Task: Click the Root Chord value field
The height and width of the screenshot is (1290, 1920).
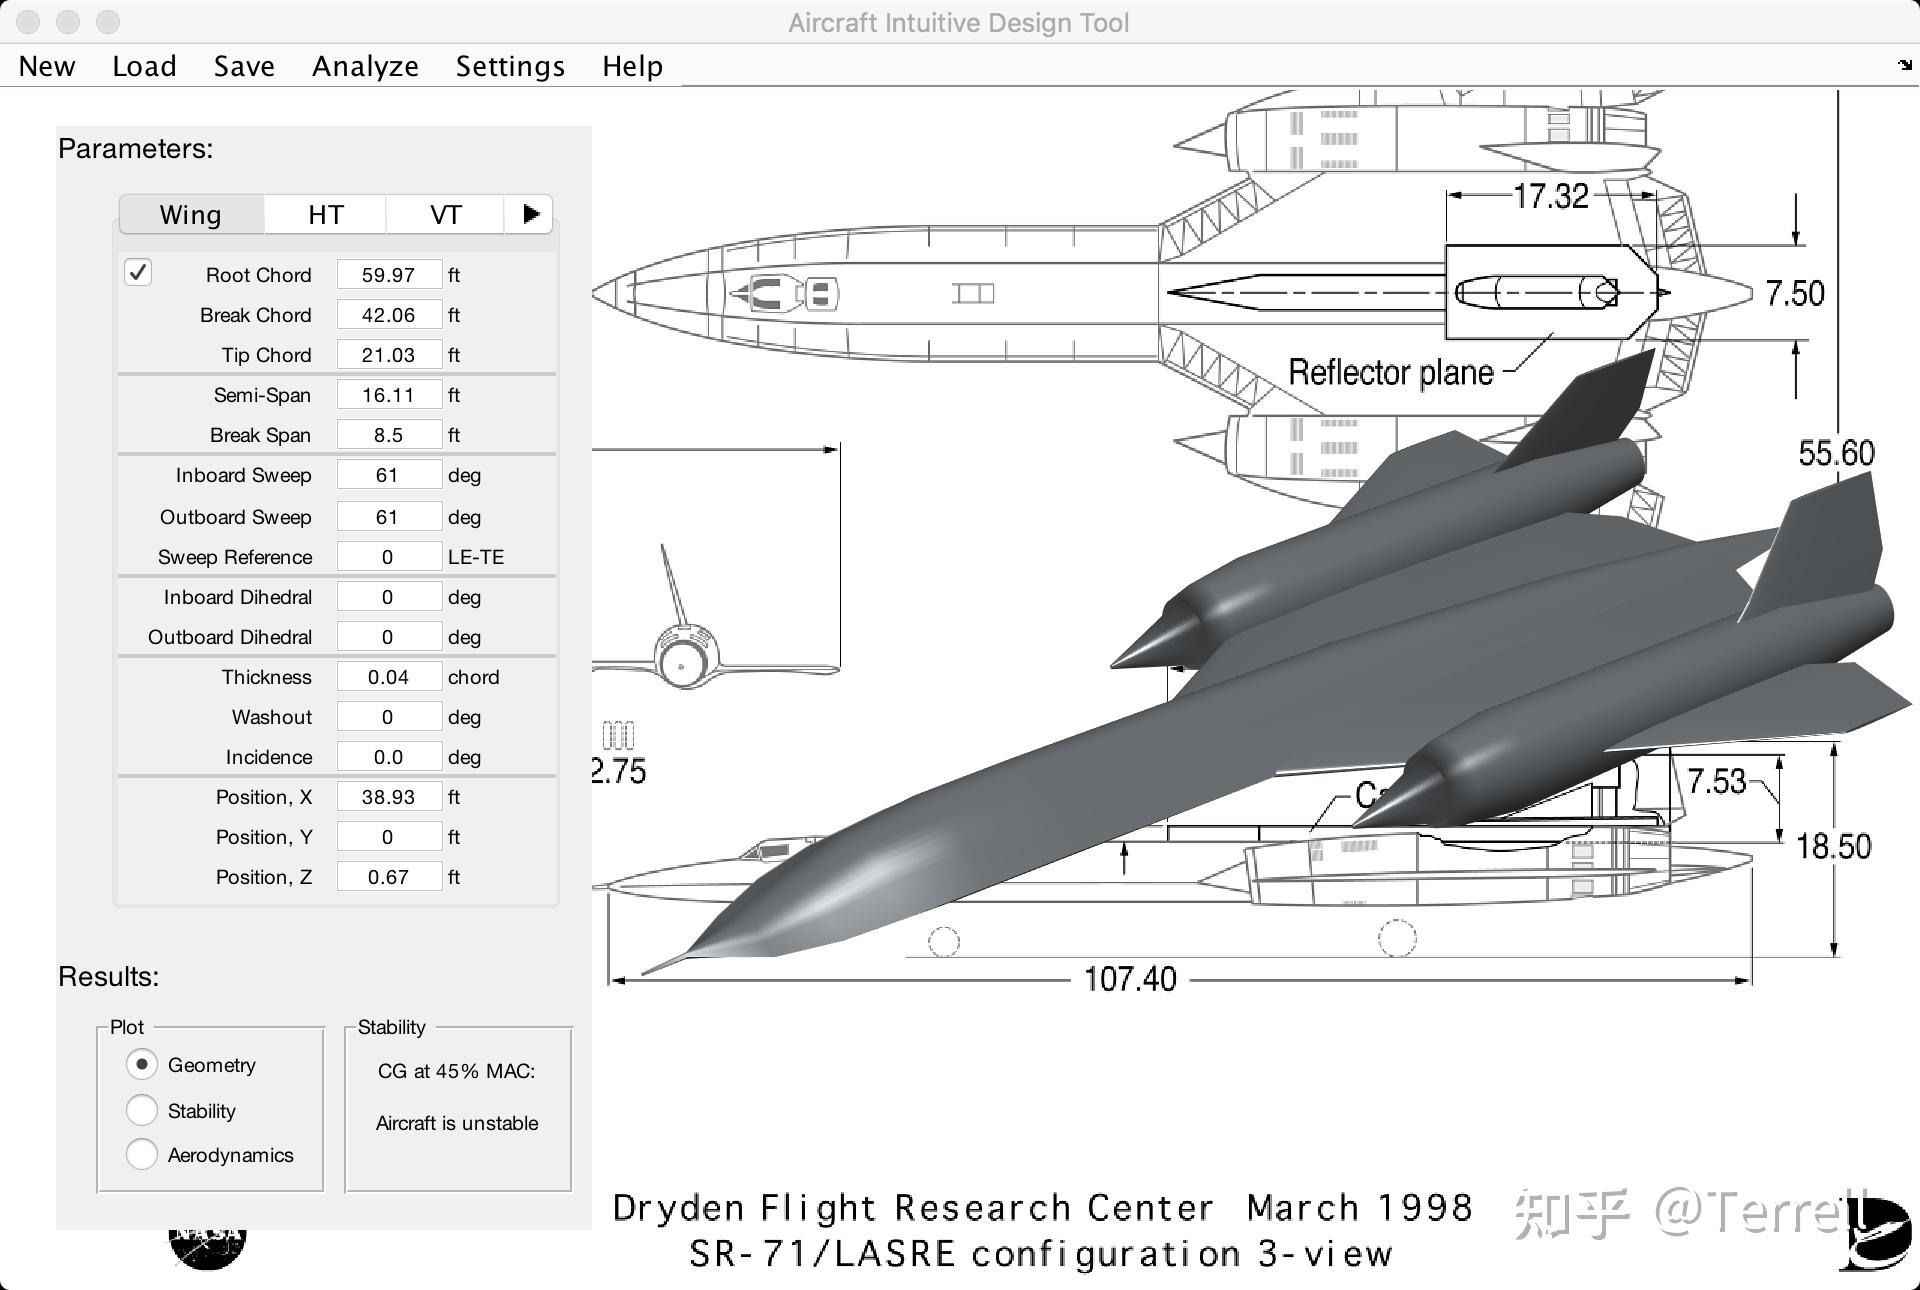Action: click(388, 275)
